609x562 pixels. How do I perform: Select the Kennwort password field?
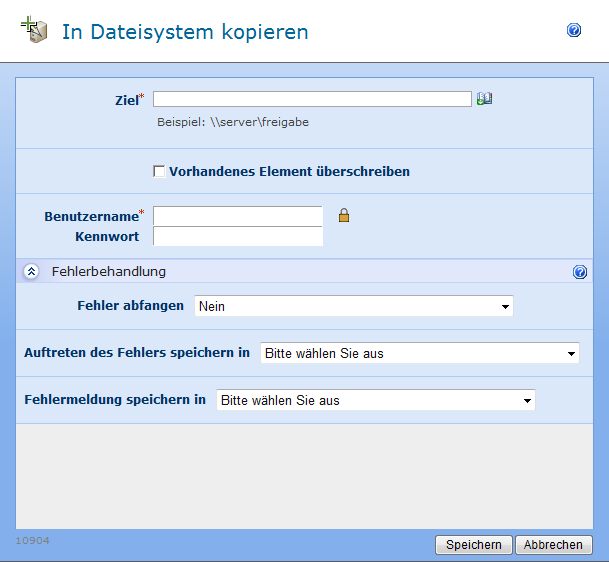pos(238,237)
